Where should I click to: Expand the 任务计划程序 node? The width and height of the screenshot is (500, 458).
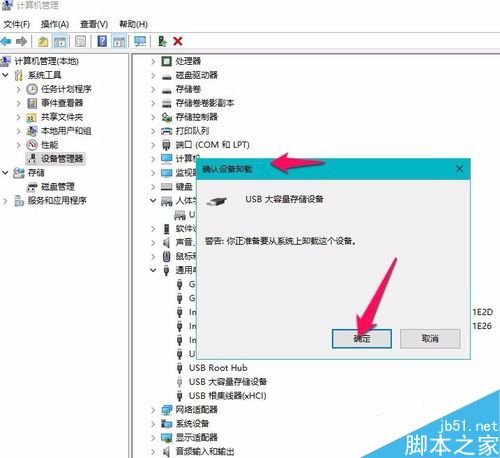coord(19,89)
